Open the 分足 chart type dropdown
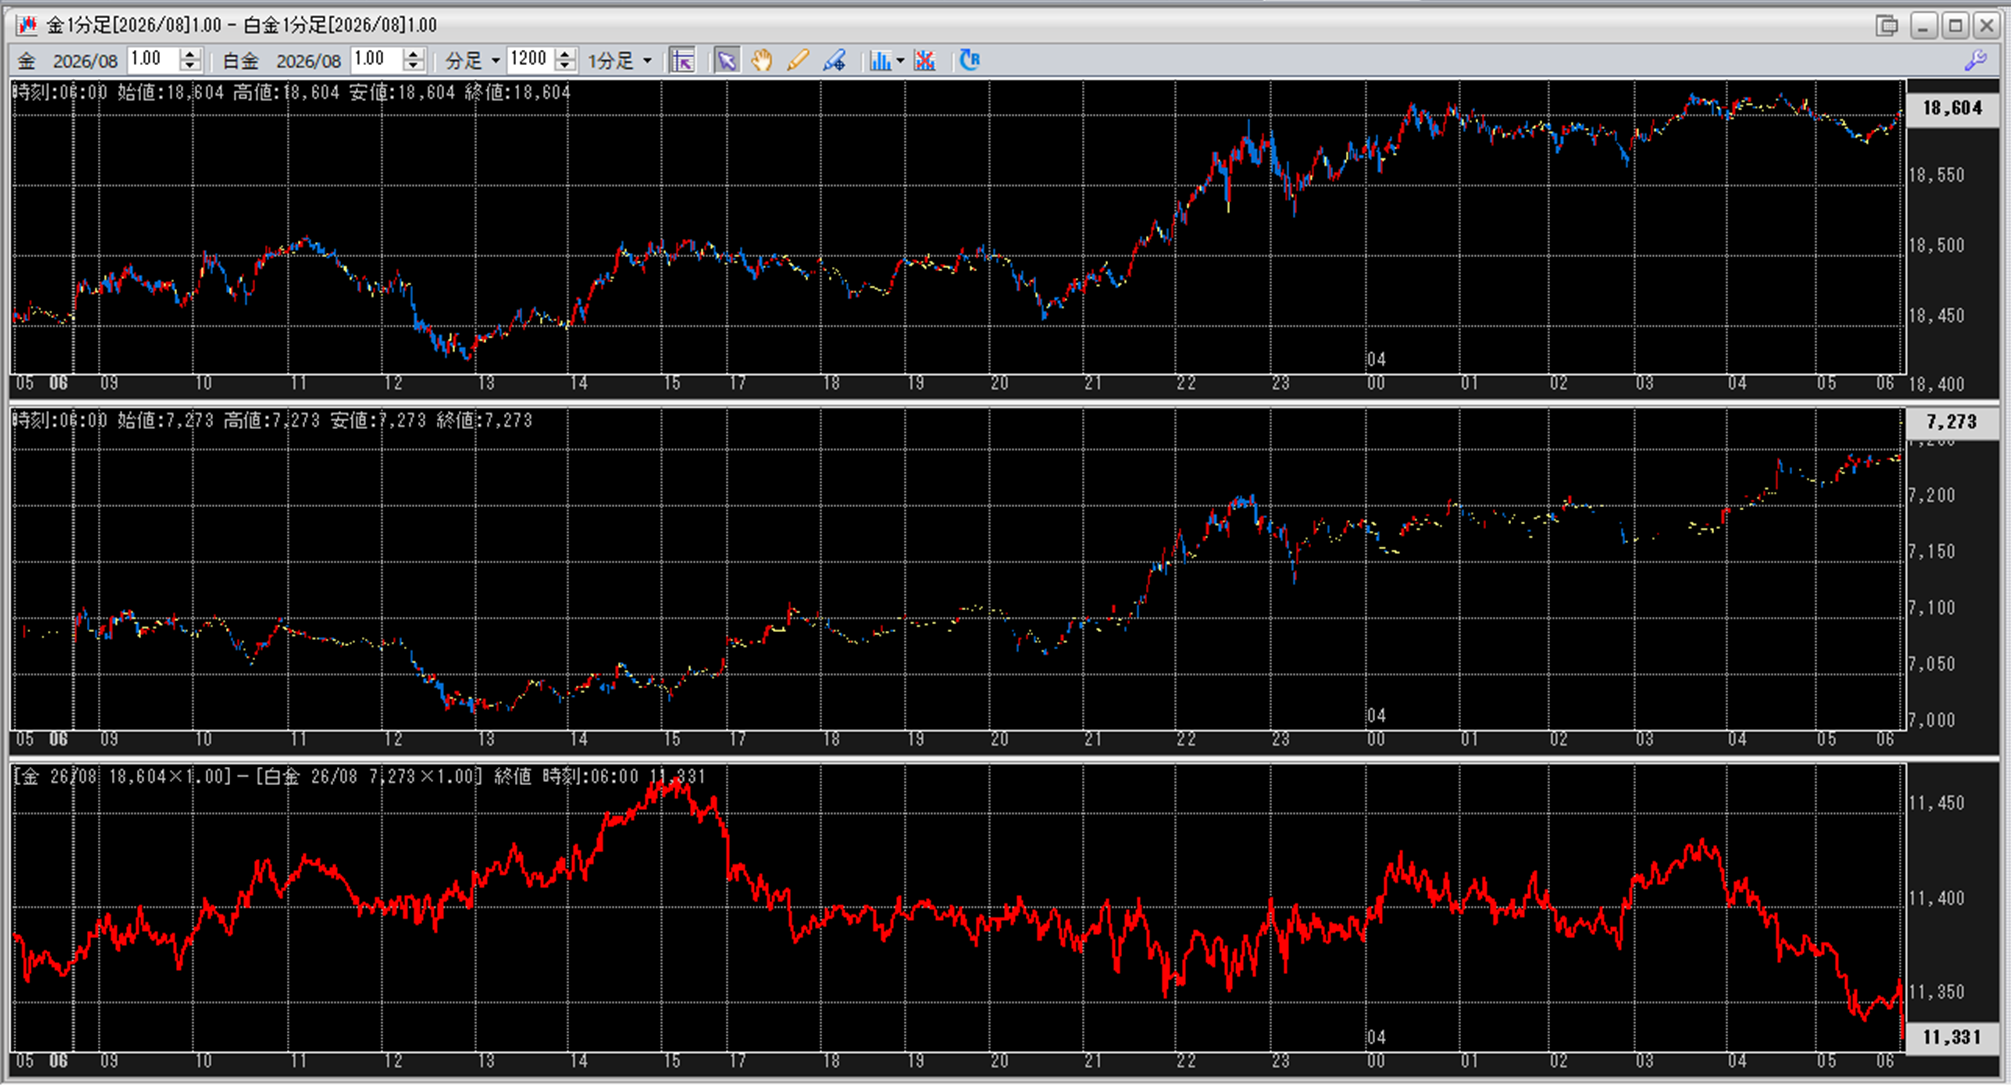Screen dimensions: 2011x1086 click(x=472, y=61)
